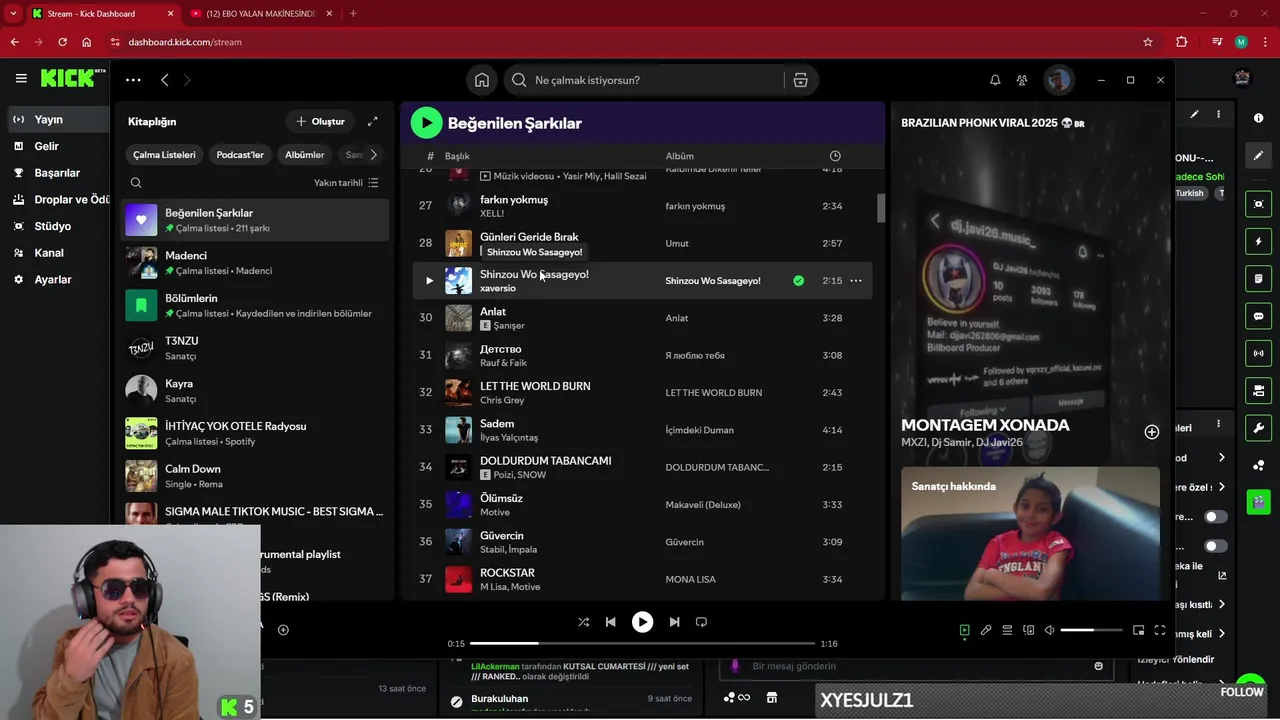1280x720 pixels.
Task: Open the Sanatçı hakkında artist image card
Action: [x=1030, y=533]
